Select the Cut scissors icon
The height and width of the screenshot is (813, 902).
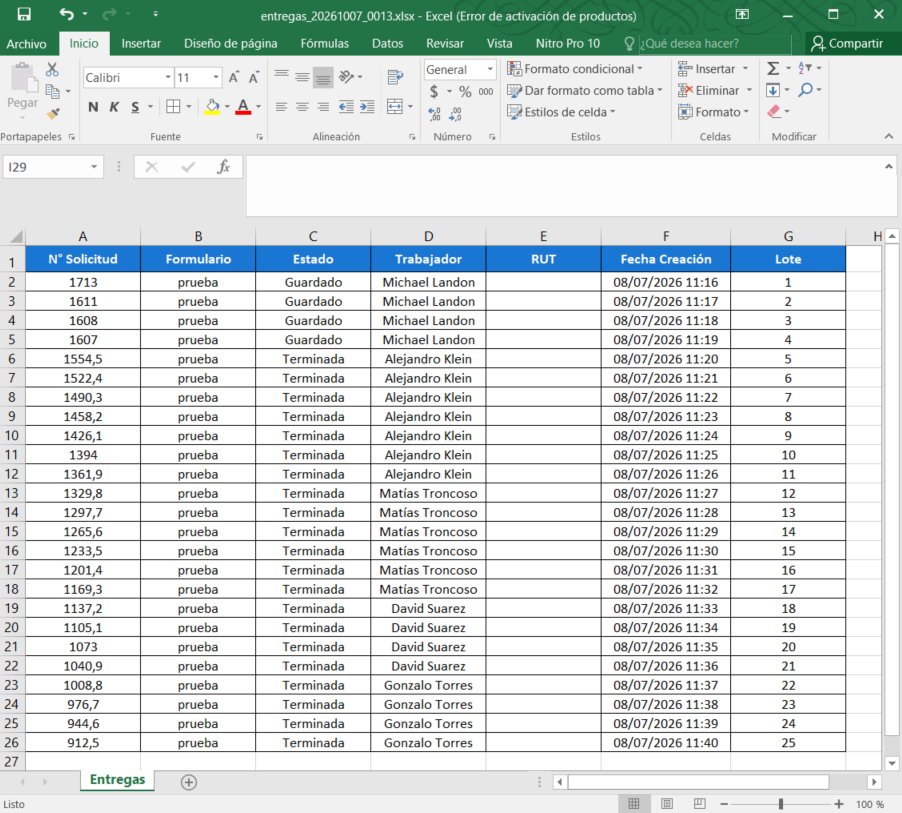point(52,70)
